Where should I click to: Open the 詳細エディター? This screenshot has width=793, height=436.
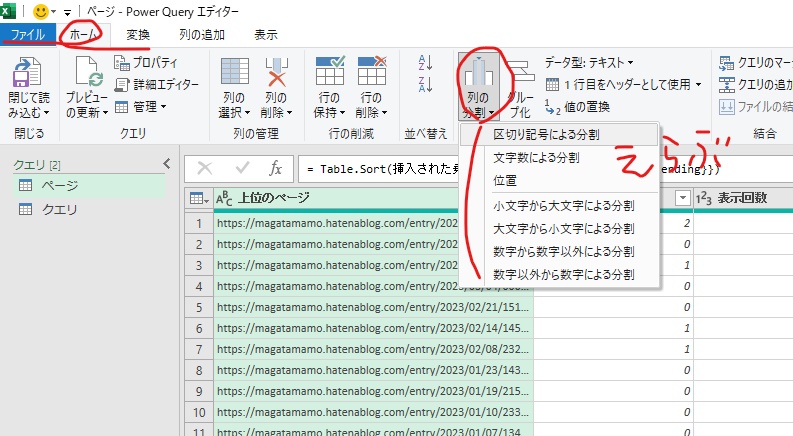tap(157, 84)
